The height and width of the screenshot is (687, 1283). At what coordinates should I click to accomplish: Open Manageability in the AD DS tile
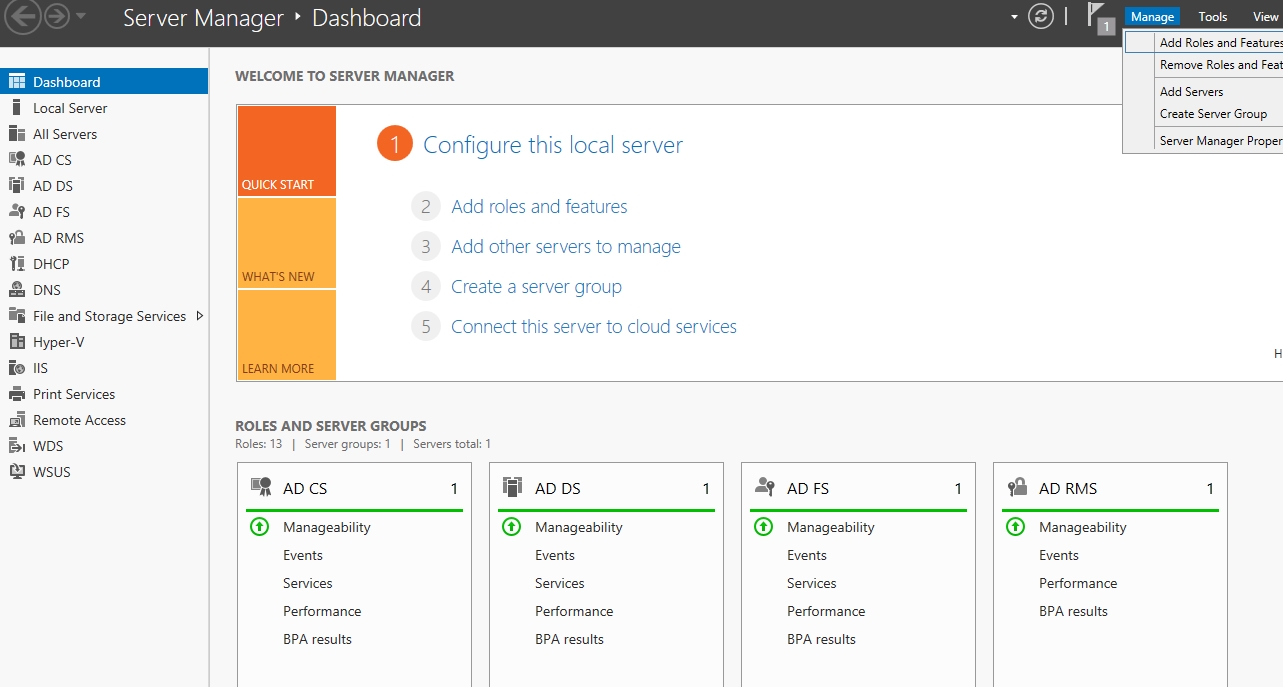click(x=578, y=527)
